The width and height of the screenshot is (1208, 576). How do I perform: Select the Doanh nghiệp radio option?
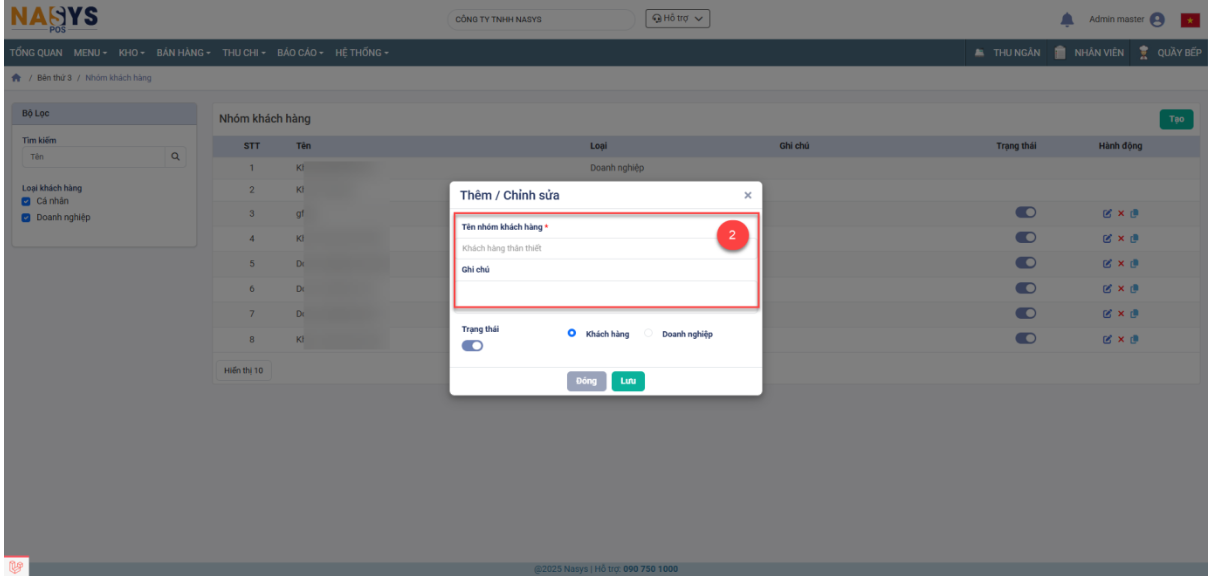click(x=648, y=334)
